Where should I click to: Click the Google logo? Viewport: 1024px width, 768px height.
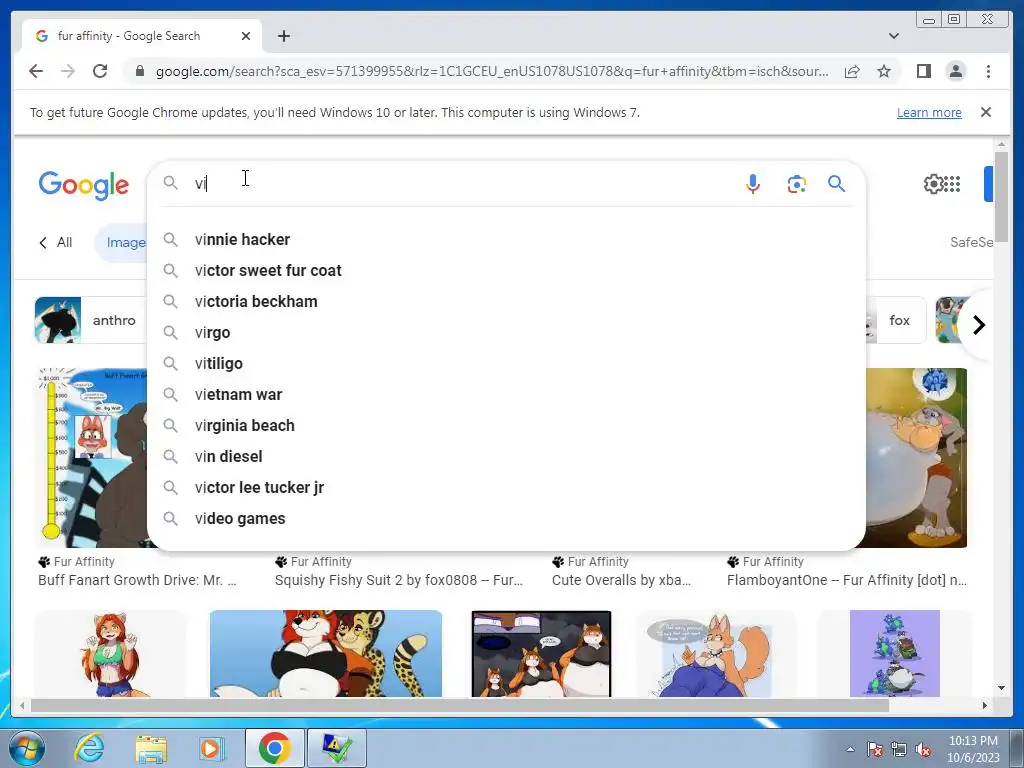pyautogui.click(x=84, y=185)
